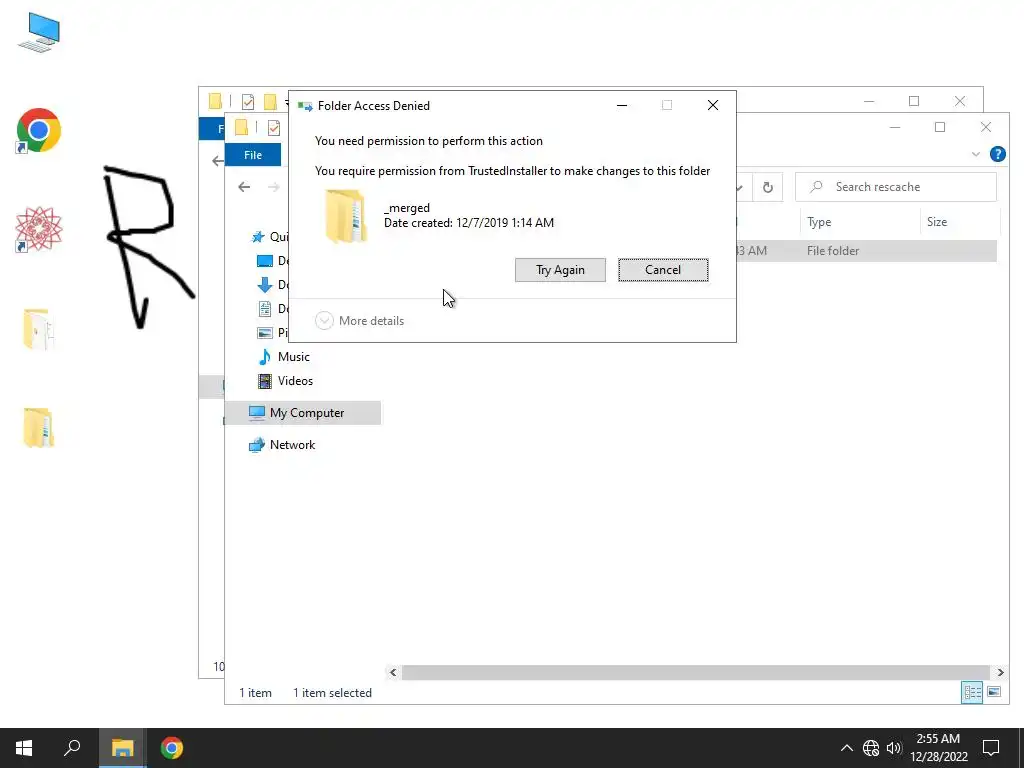
Task: Click the back Explorer window's back arrow
Action: 217,161
